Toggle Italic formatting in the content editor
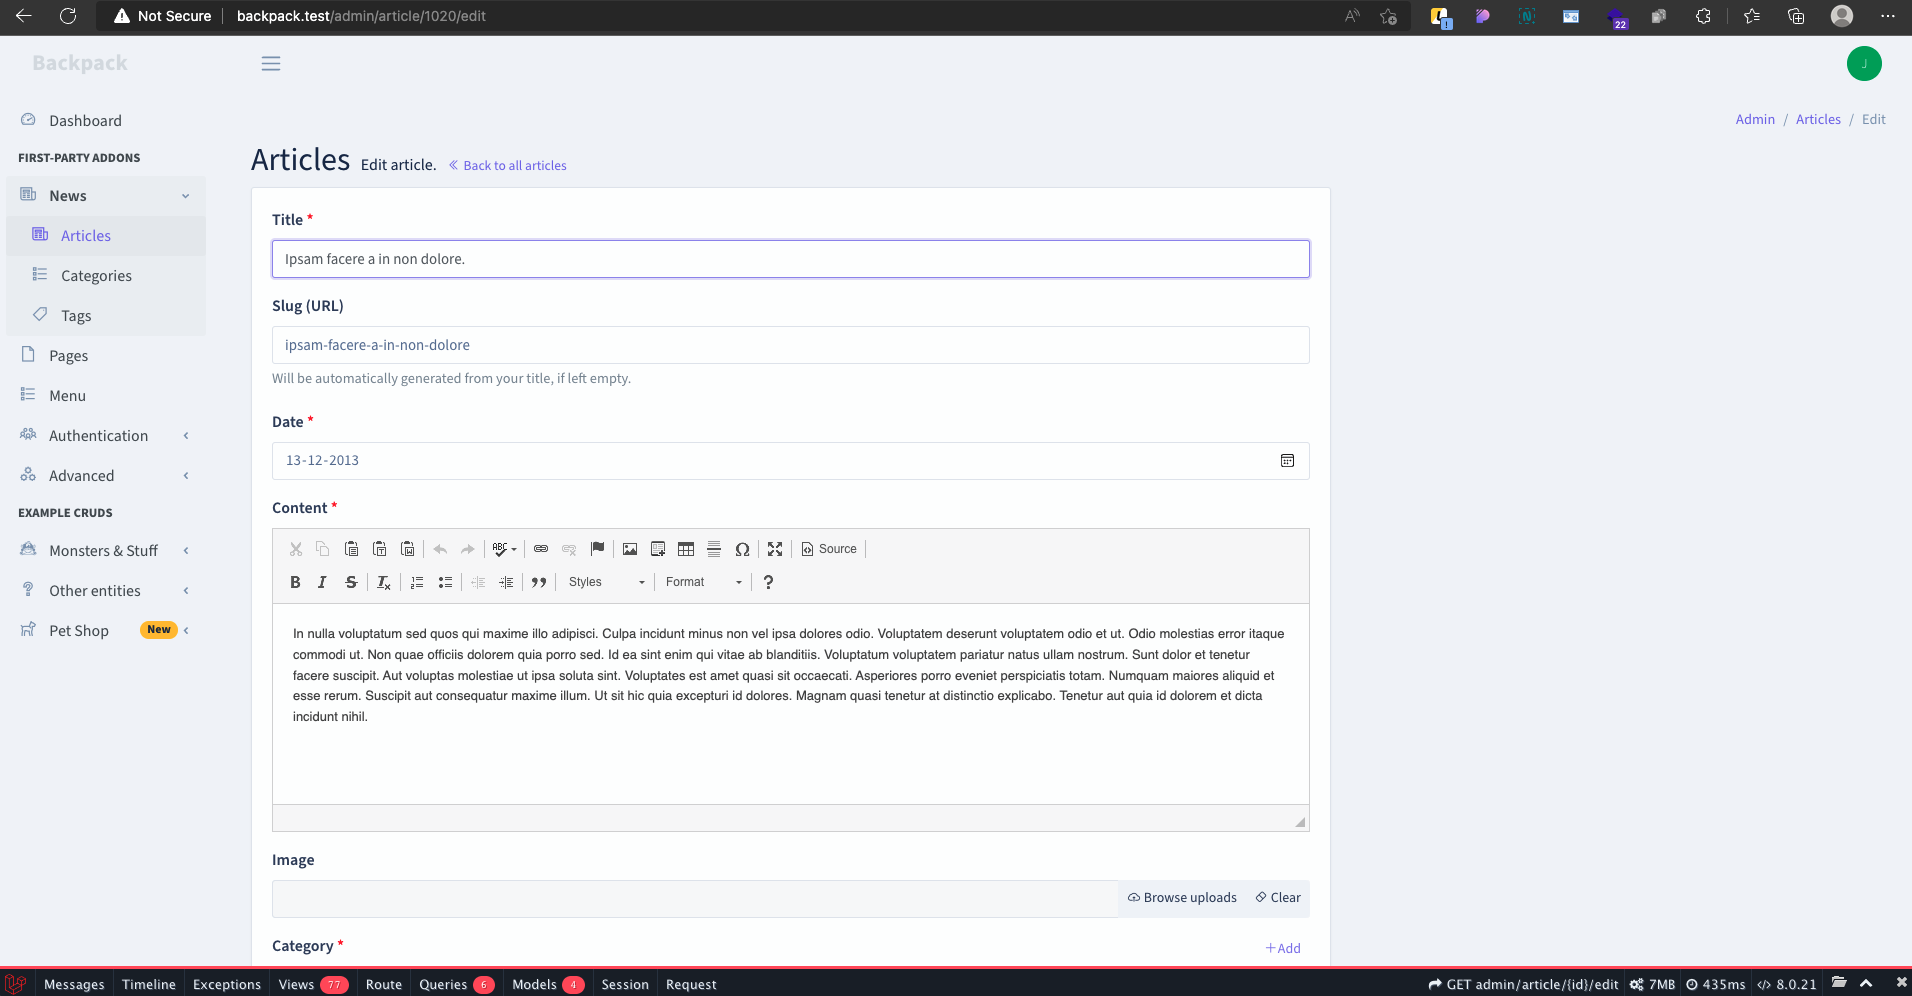Viewport: 1912px width, 996px height. [322, 582]
